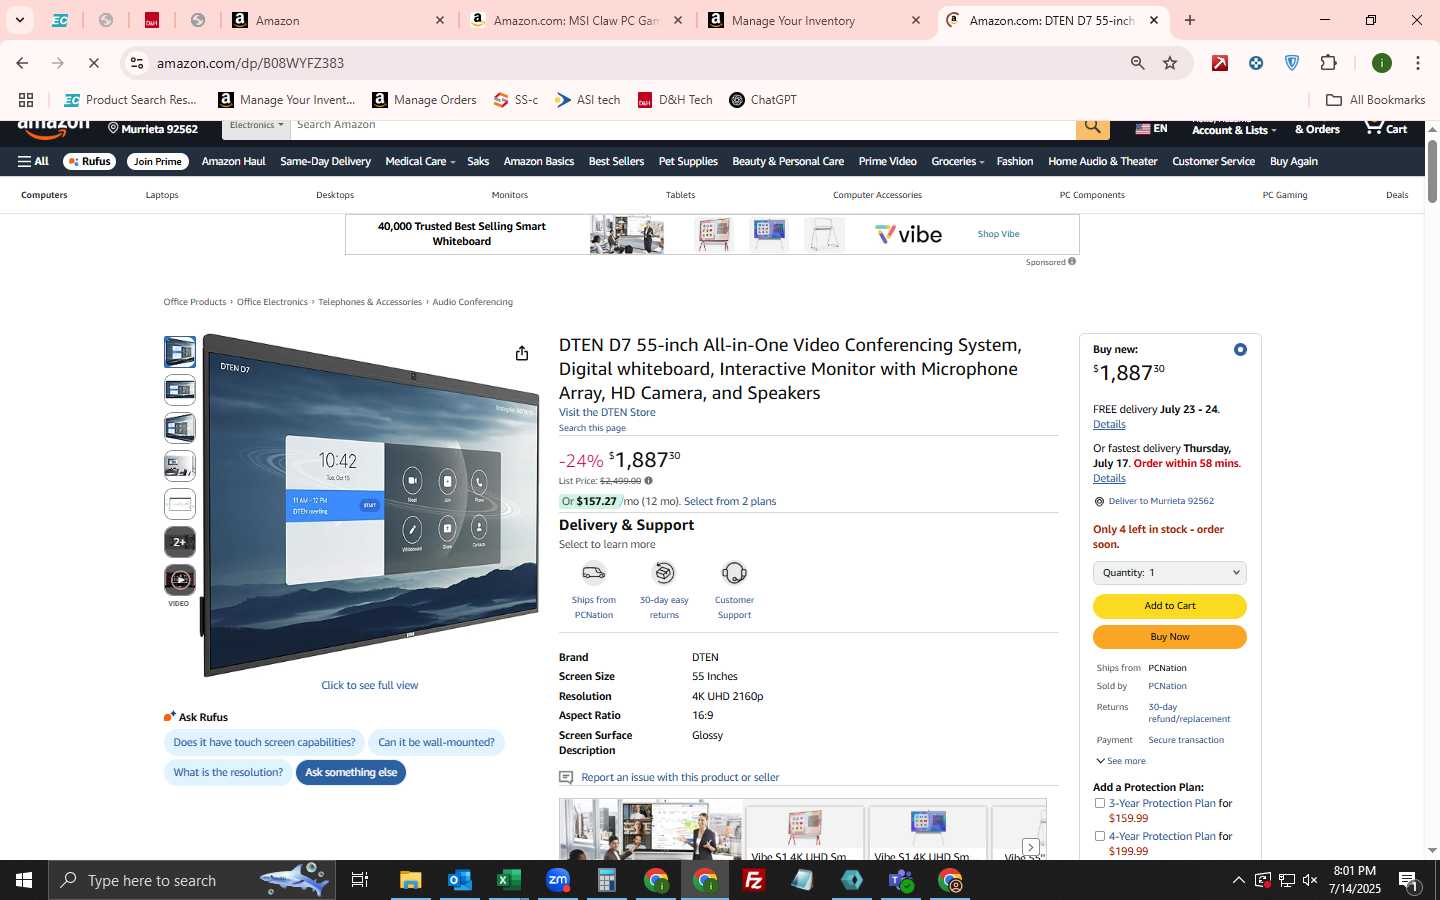The height and width of the screenshot is (900, 1440).
Task: Open FileZilla from the taskbar
Action: 753,880
